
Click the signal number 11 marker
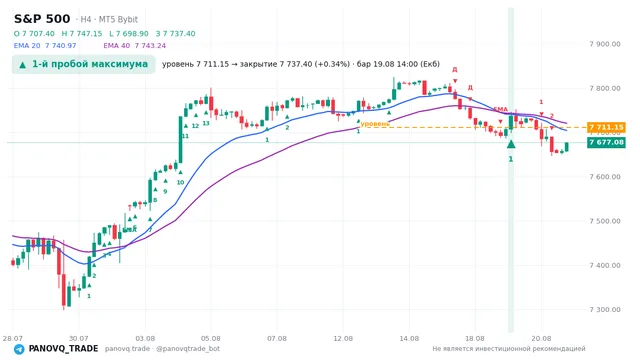pyautogui.click(x=185, y=136)
